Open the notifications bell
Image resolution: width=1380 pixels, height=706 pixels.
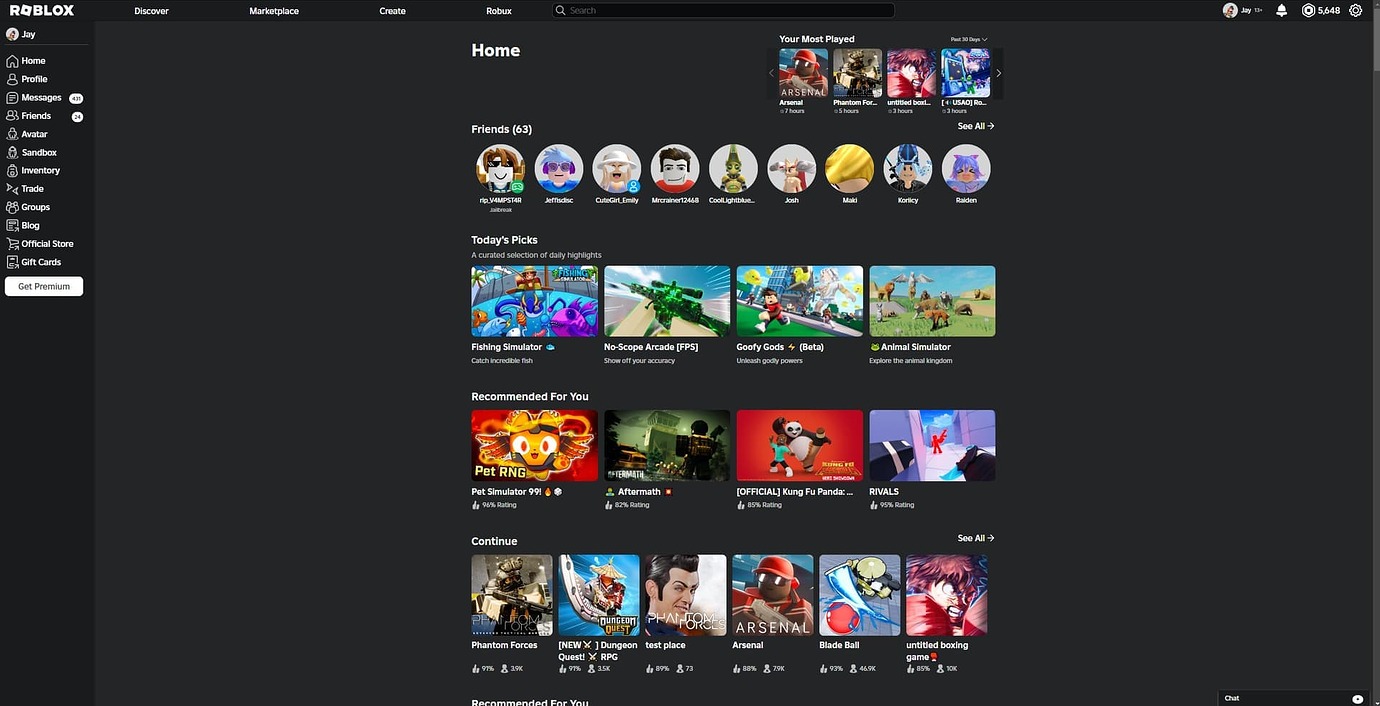(1281, 10)
